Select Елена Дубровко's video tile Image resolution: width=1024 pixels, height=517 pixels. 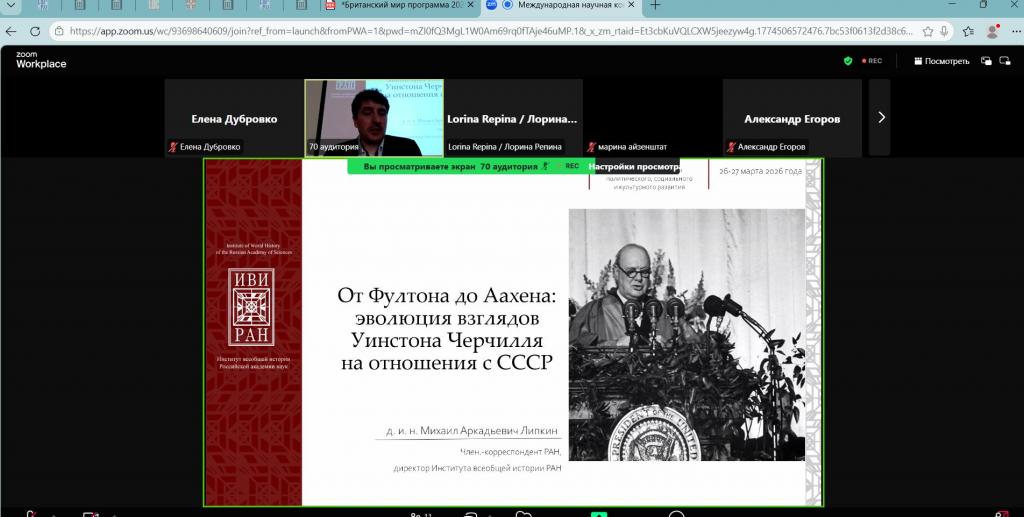pos(234,118)
